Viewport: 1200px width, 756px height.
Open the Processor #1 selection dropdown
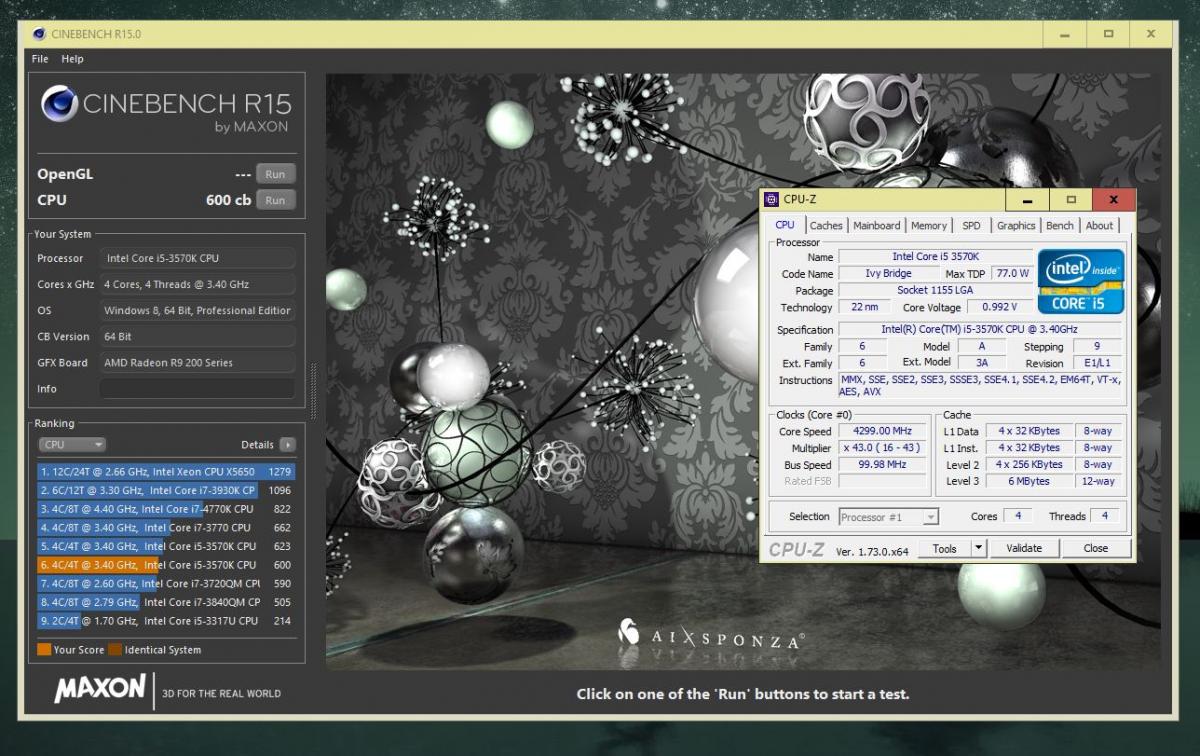[x=888, y=517]
